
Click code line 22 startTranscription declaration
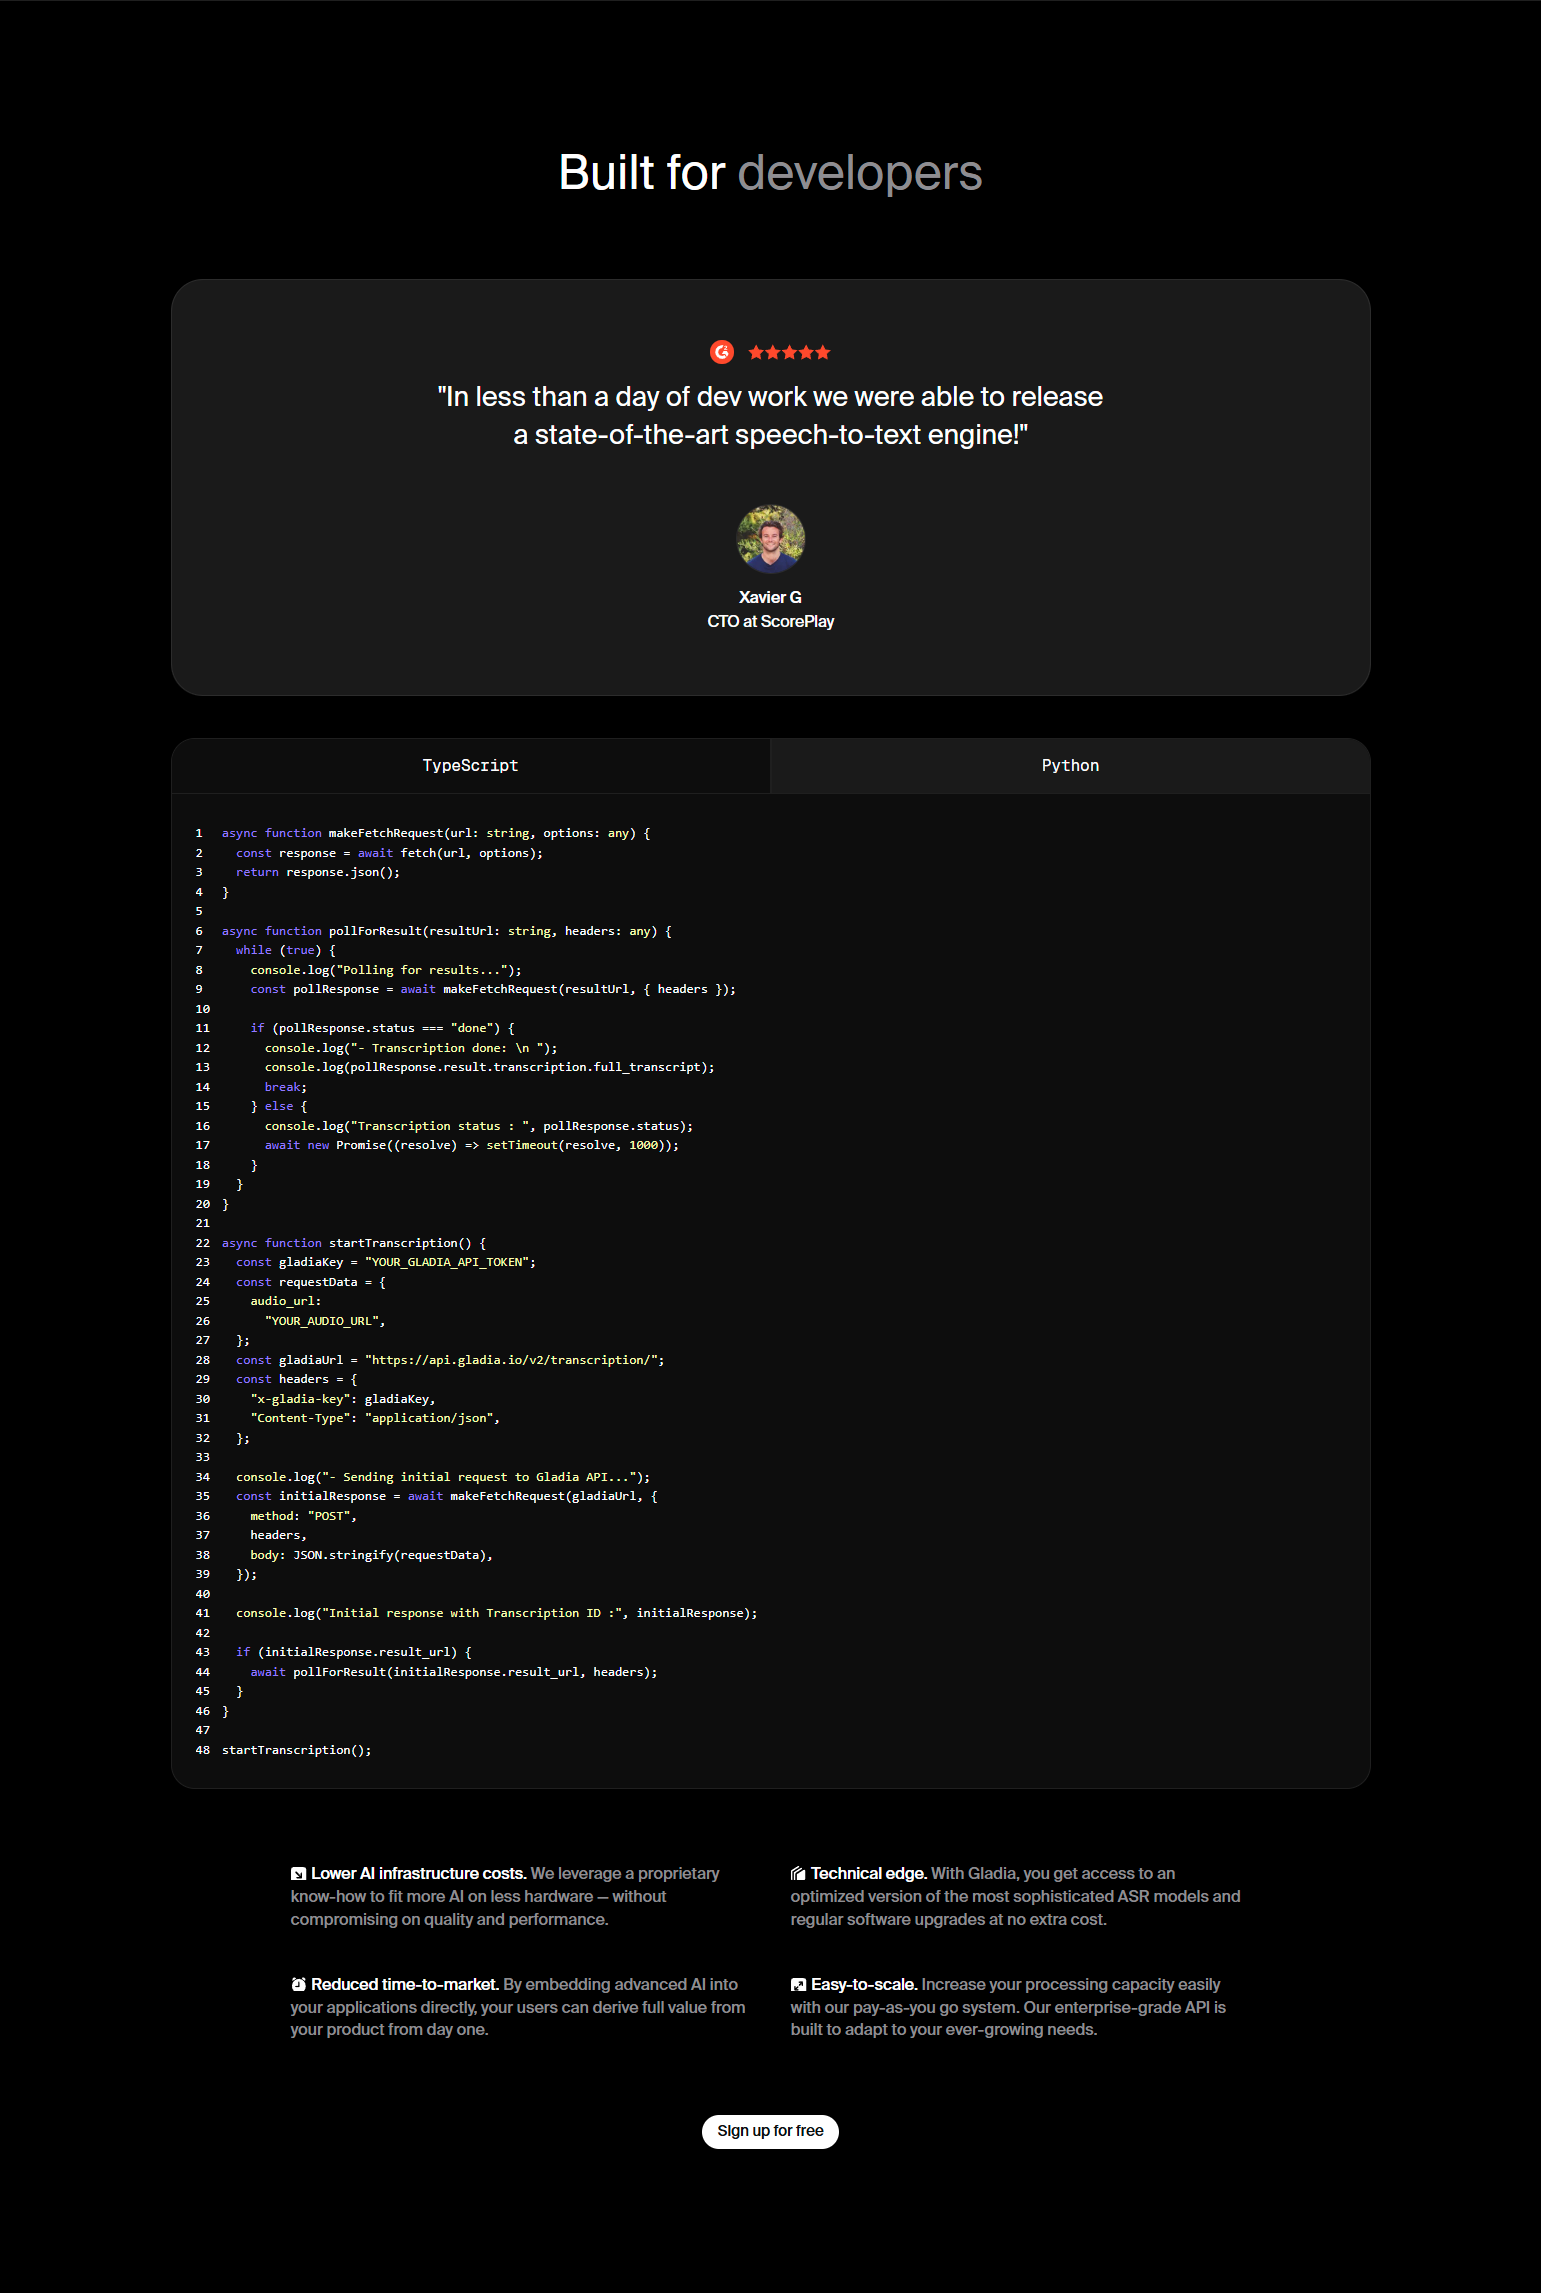click(x=354, y=1243)
